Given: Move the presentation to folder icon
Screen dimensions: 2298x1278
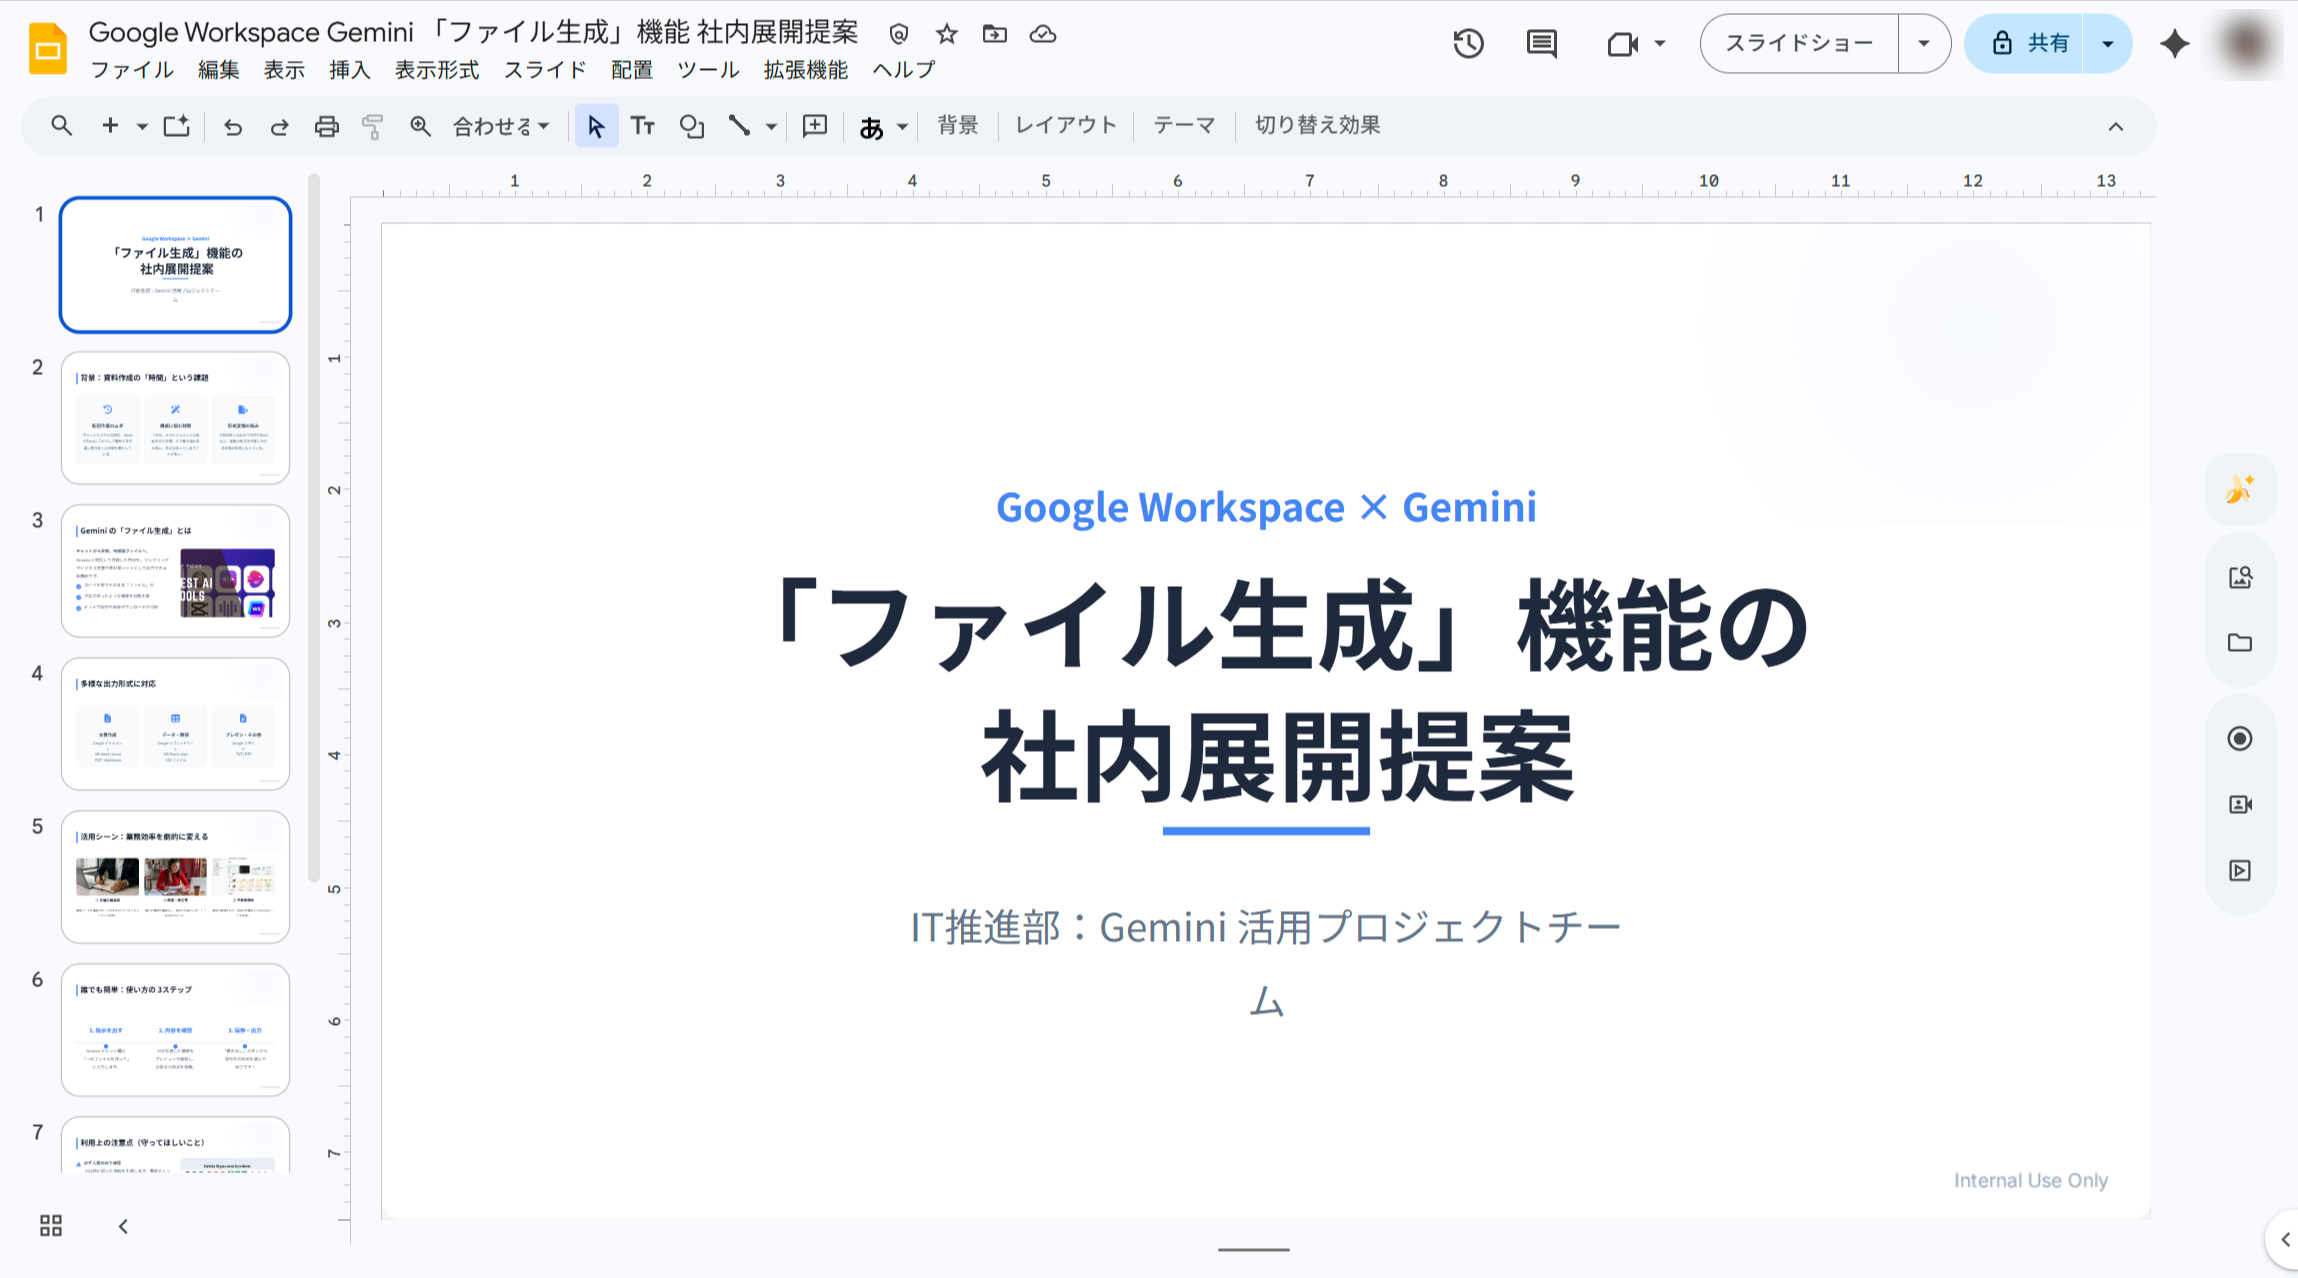Looking at the screenshot, I should [995, 34].
